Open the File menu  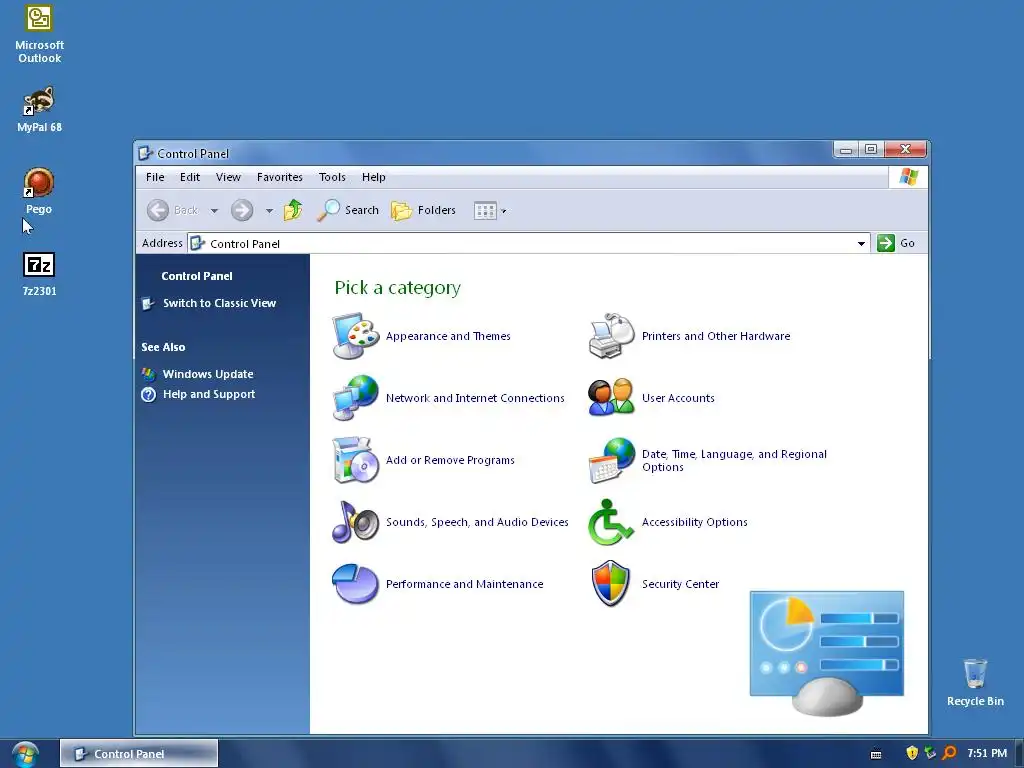pos(155,177)
